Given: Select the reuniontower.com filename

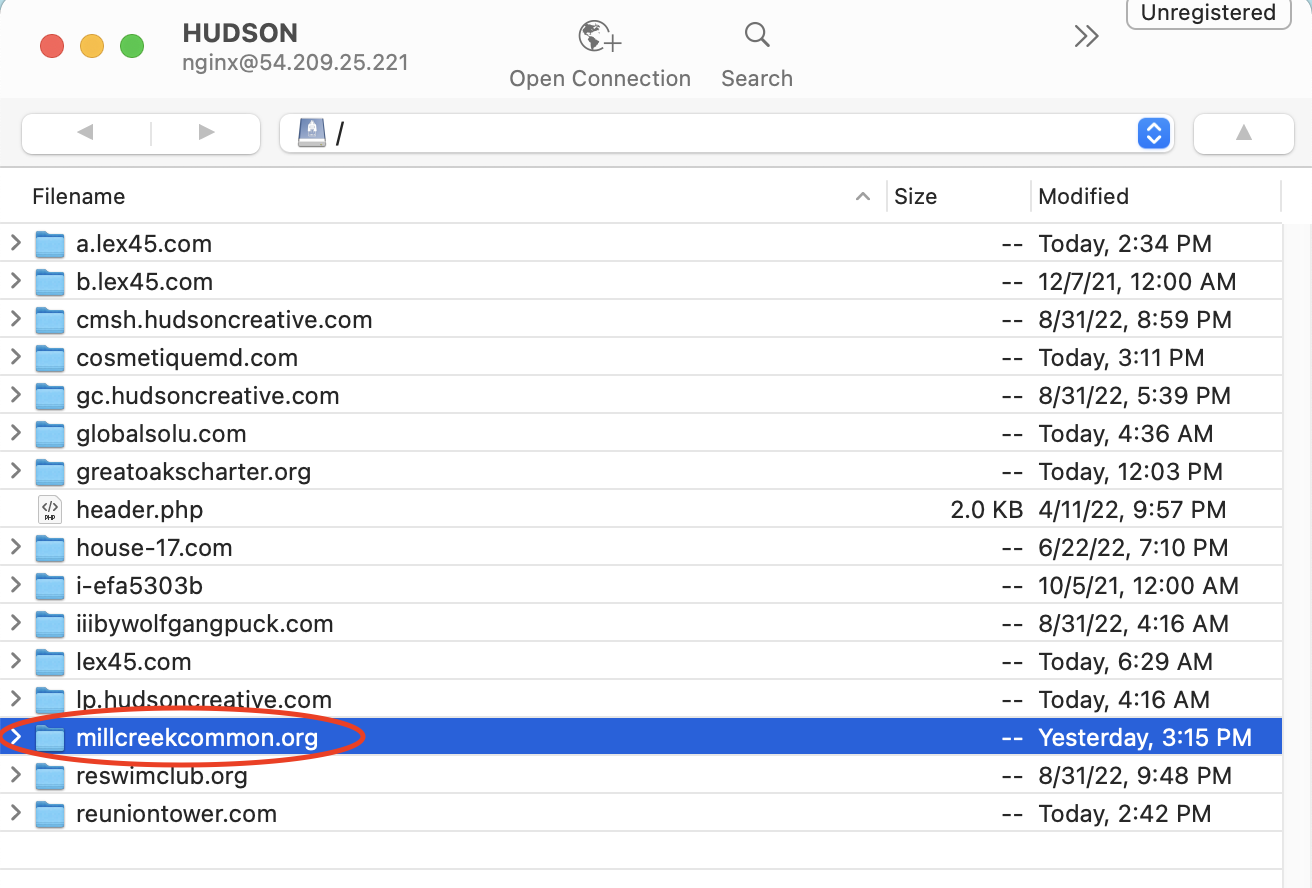Looking at the screenshot, I should tap(177, 813).
